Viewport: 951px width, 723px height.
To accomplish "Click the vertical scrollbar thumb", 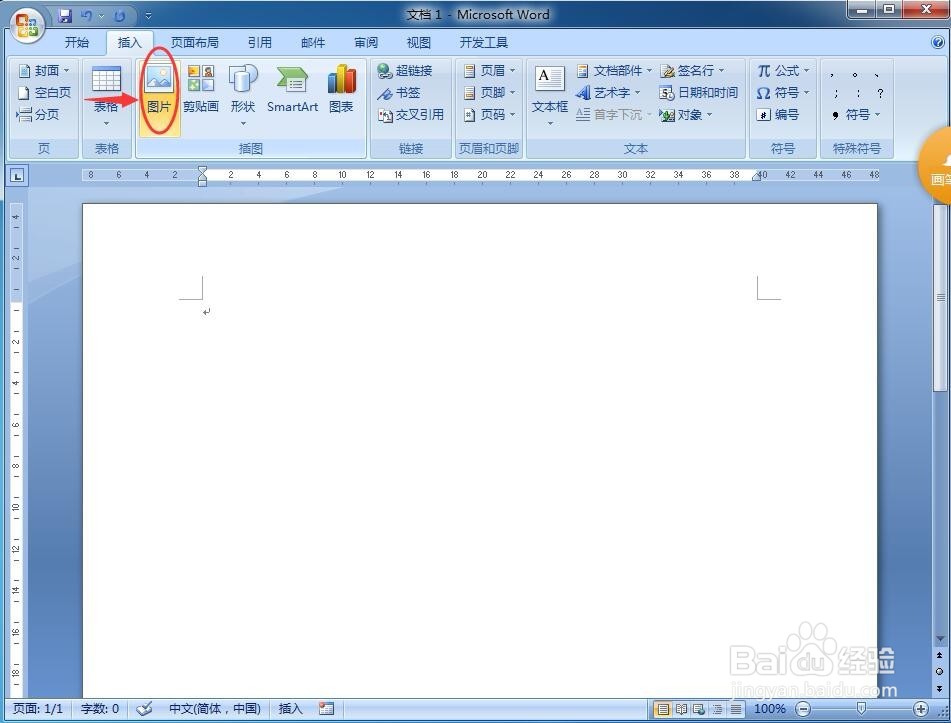I will (940, 297).
